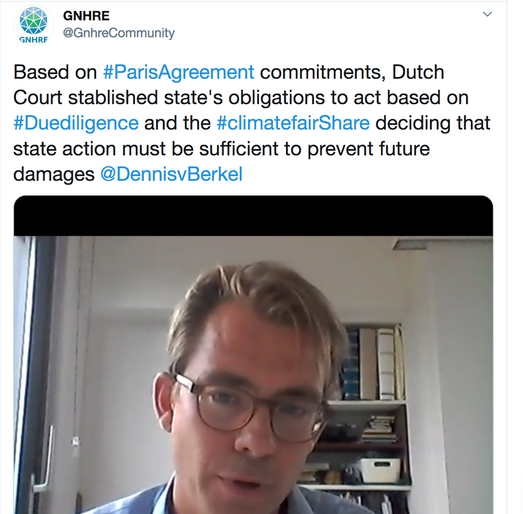Viewport: 523px width, 514px height.
Task: Click the white storage box in the video
Action: [380, 470]
